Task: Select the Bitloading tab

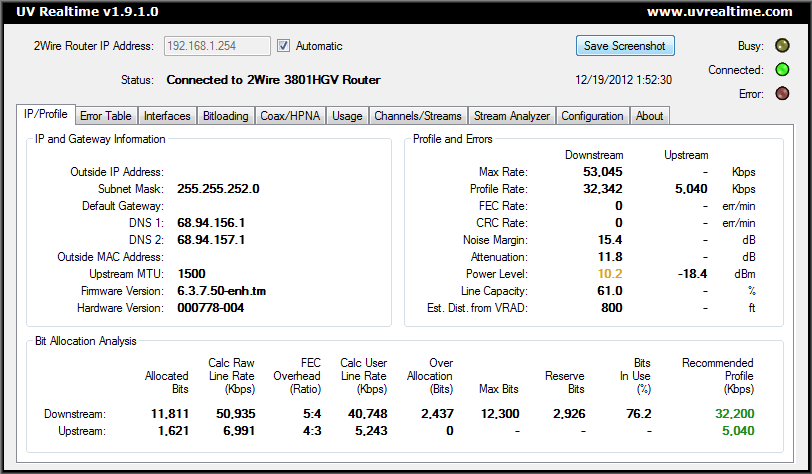Action: 225,116
